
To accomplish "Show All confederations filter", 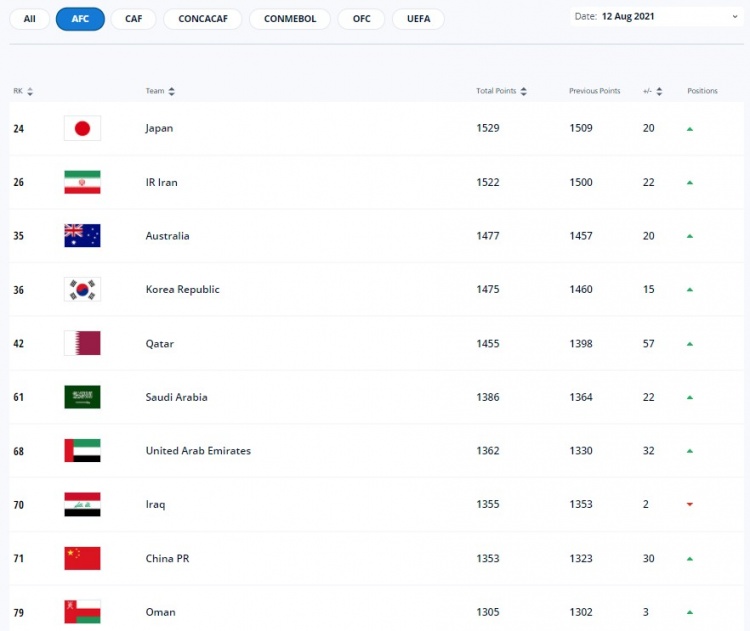I will [30, 19].
